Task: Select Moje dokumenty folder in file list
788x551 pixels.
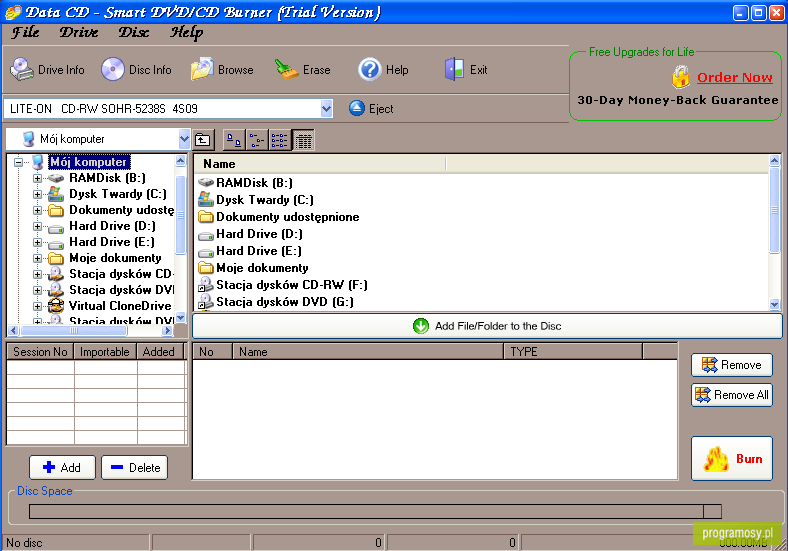Action: click(x=253, y=268)
